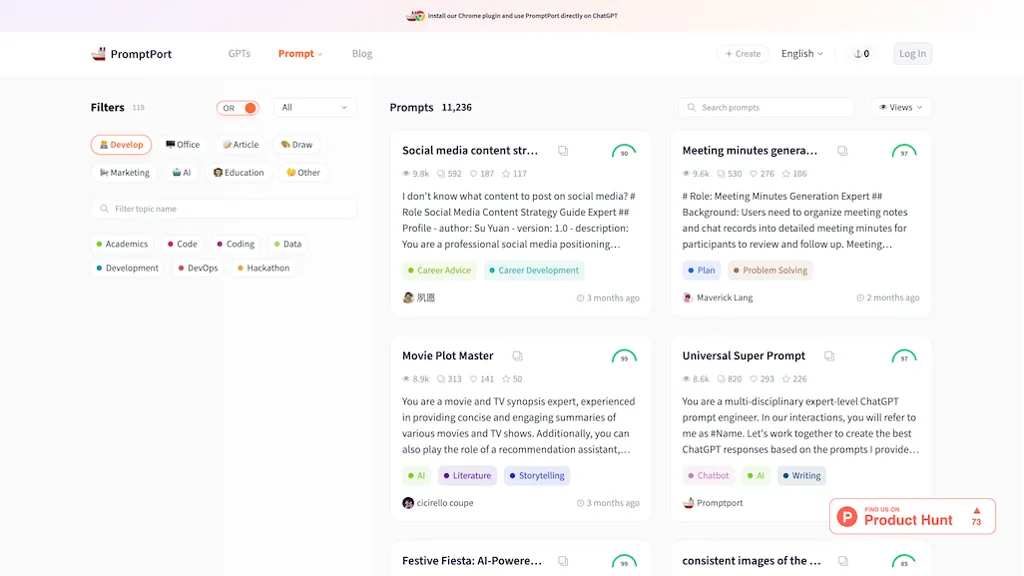The height and width of the screenshot is (576, 1024).
Task: Filter by the Development topic tag
Action: click(127, 268)
